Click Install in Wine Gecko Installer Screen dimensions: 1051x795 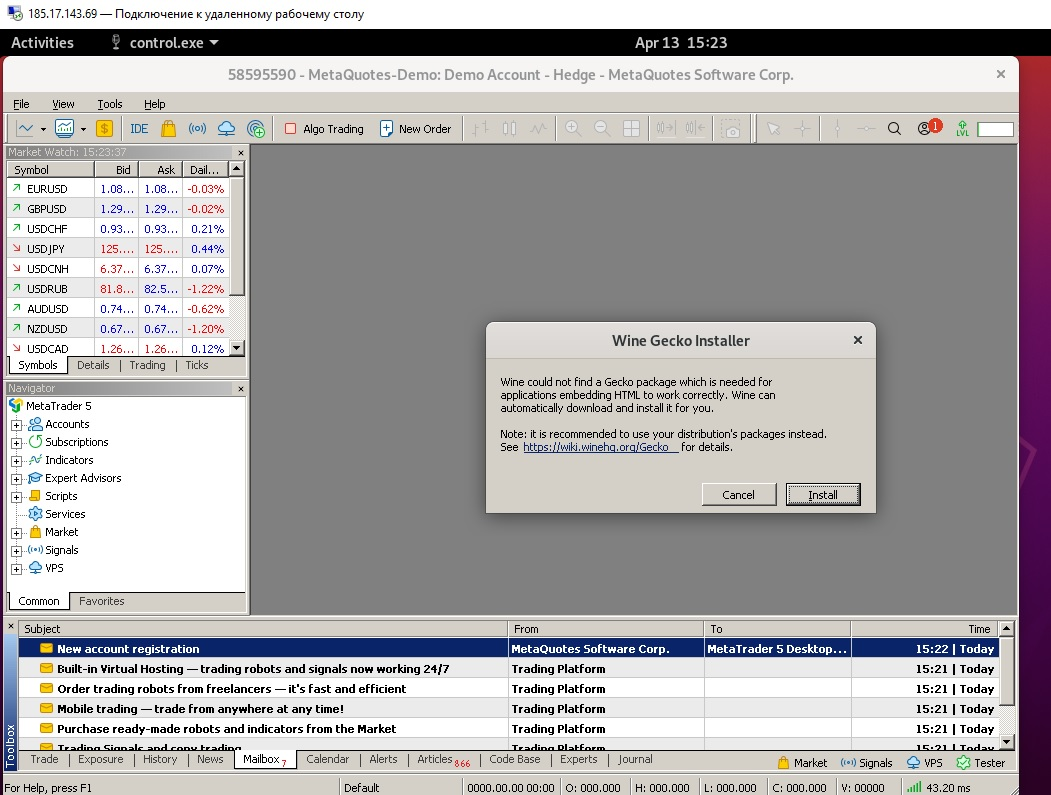822,495
